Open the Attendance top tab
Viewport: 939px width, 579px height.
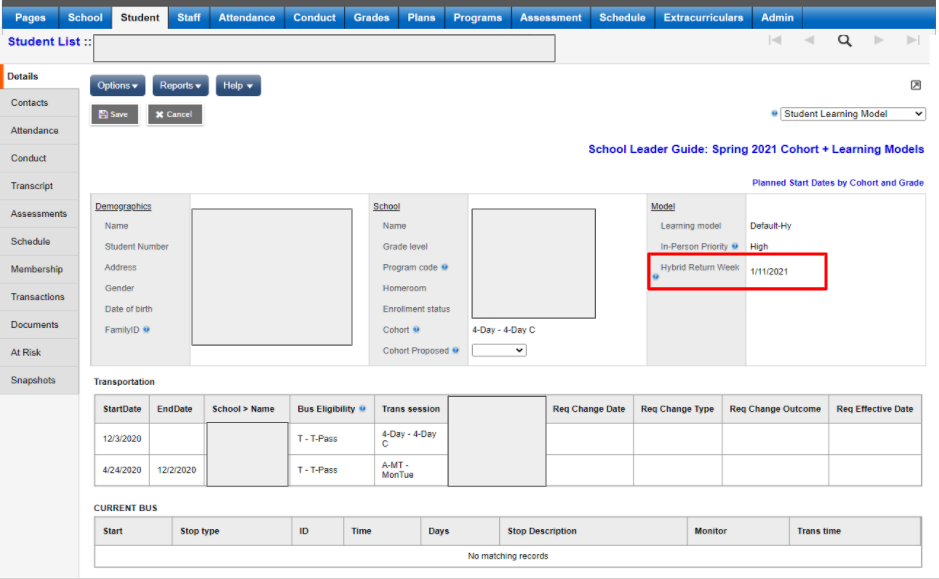click(x=247, y=17)
